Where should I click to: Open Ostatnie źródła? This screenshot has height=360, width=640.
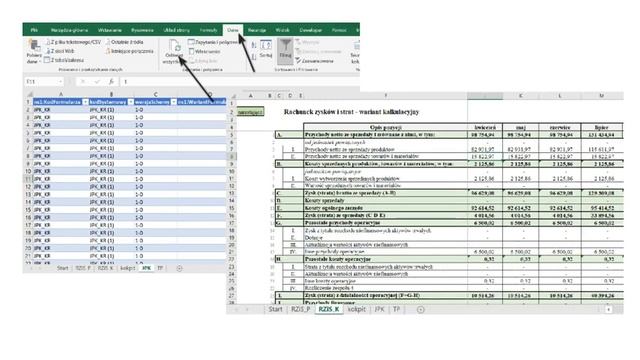click(124, 42)
